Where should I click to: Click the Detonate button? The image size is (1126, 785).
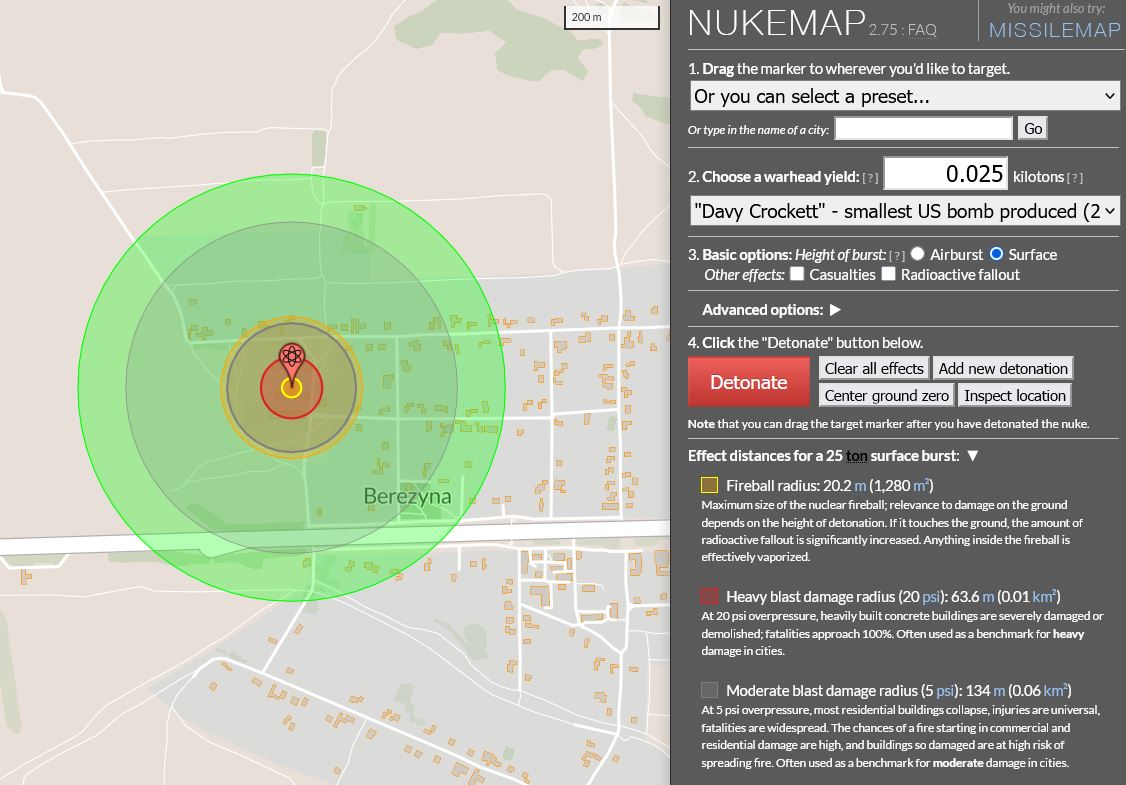click(x=748, y=382)
